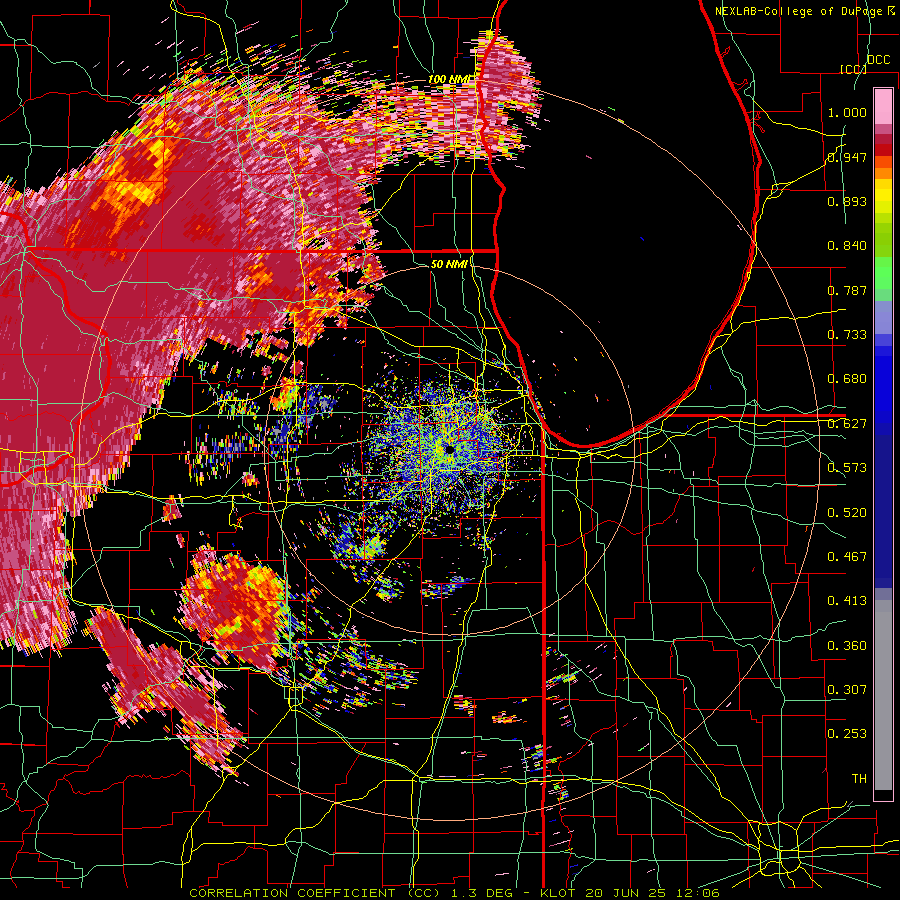Image resolution: width=900 pixels, height=900 pixels.
Task: Click the CORRELATION COEFFICIENT caption at bottom
Action: pyautogui.click(x=454, y=893)
